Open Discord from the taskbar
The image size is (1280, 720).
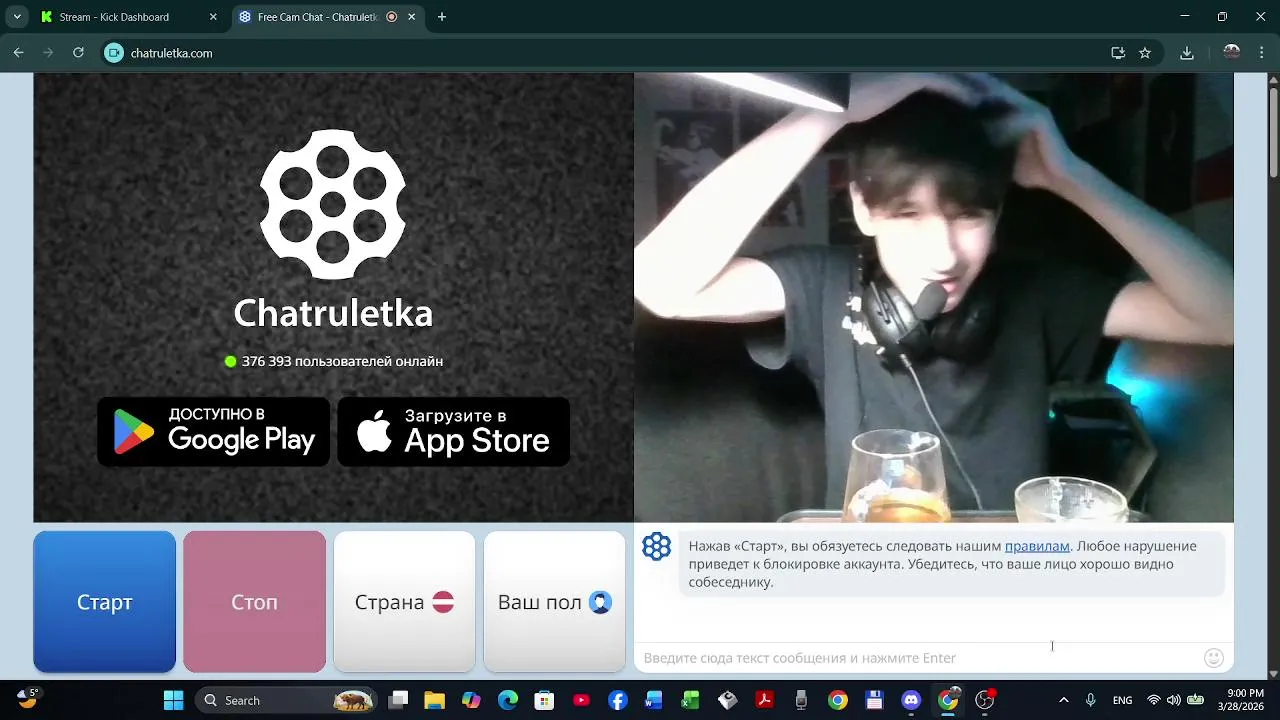[911, 700]
